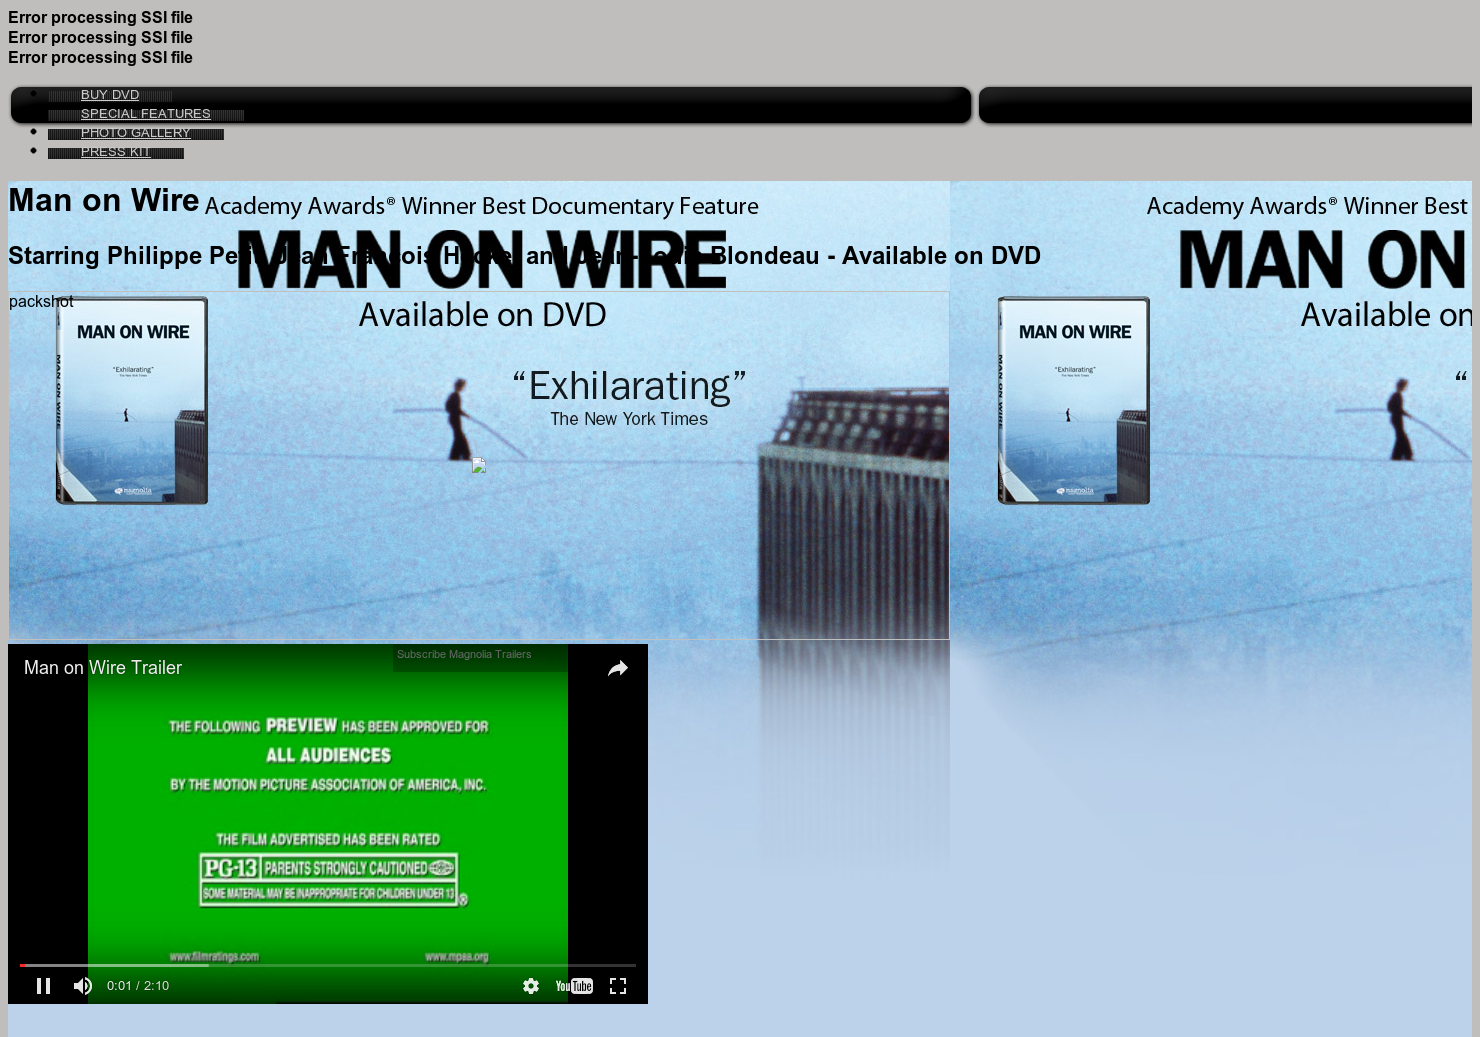
Task: Open the PRESS KIT page
Action: [116, 151]
